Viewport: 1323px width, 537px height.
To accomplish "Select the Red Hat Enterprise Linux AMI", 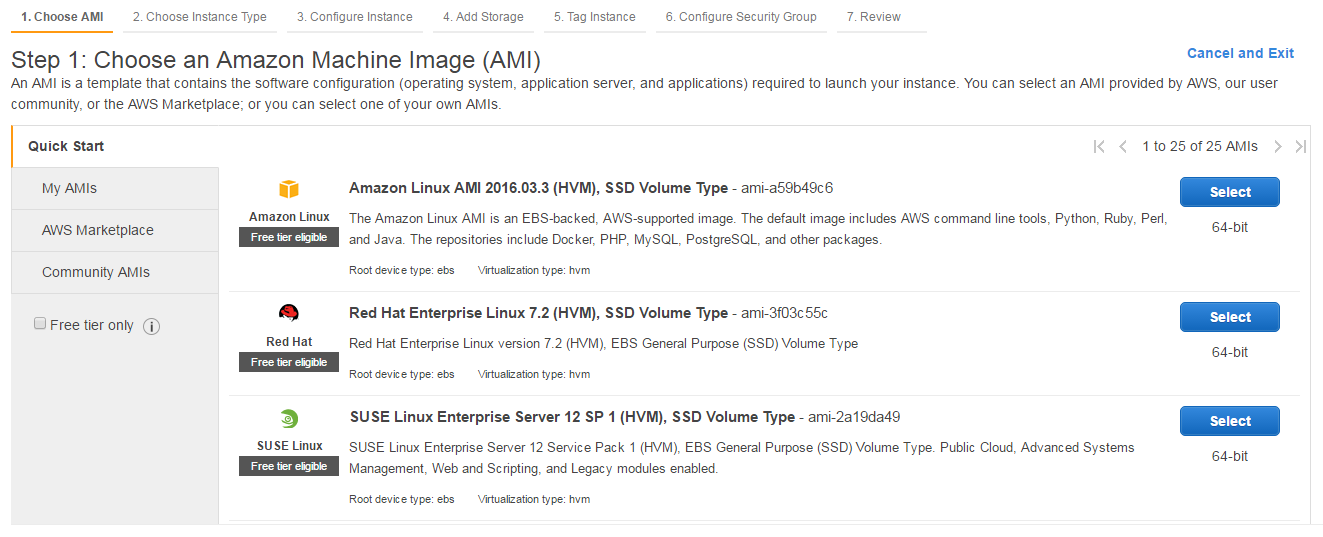I will pos(1230,317).
